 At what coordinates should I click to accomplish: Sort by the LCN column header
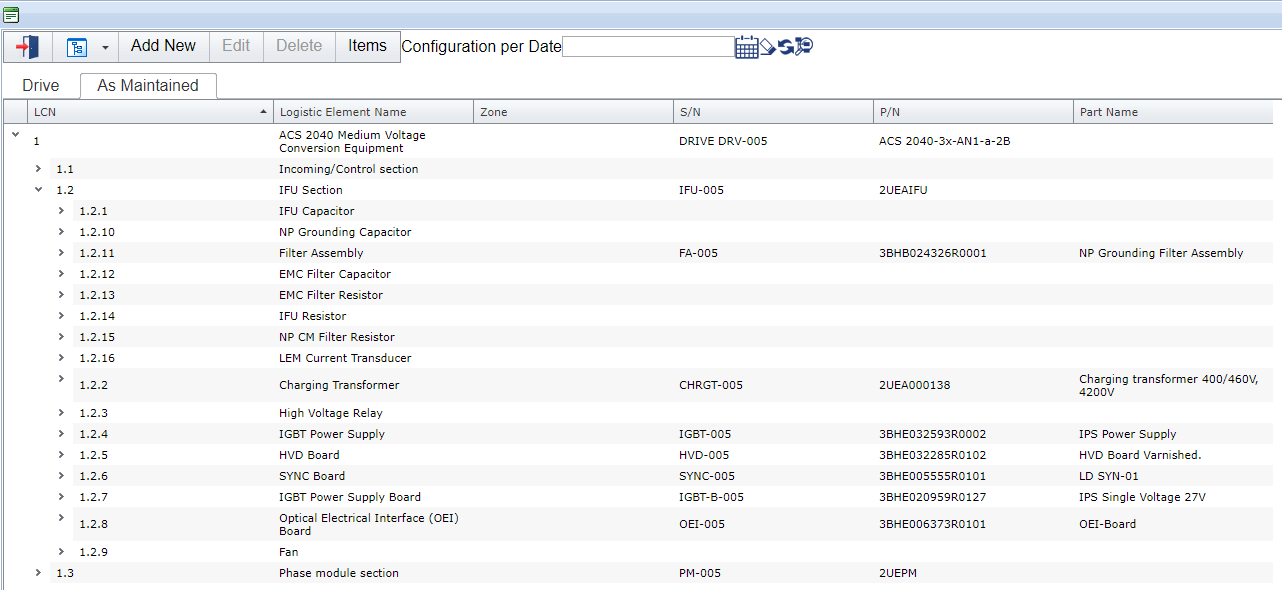(x=150, y=112)
